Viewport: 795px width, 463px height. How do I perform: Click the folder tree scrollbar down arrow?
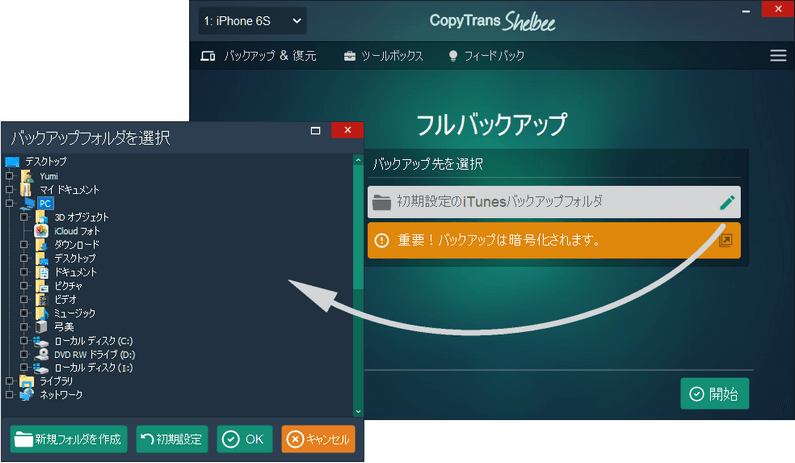point(358,411)
